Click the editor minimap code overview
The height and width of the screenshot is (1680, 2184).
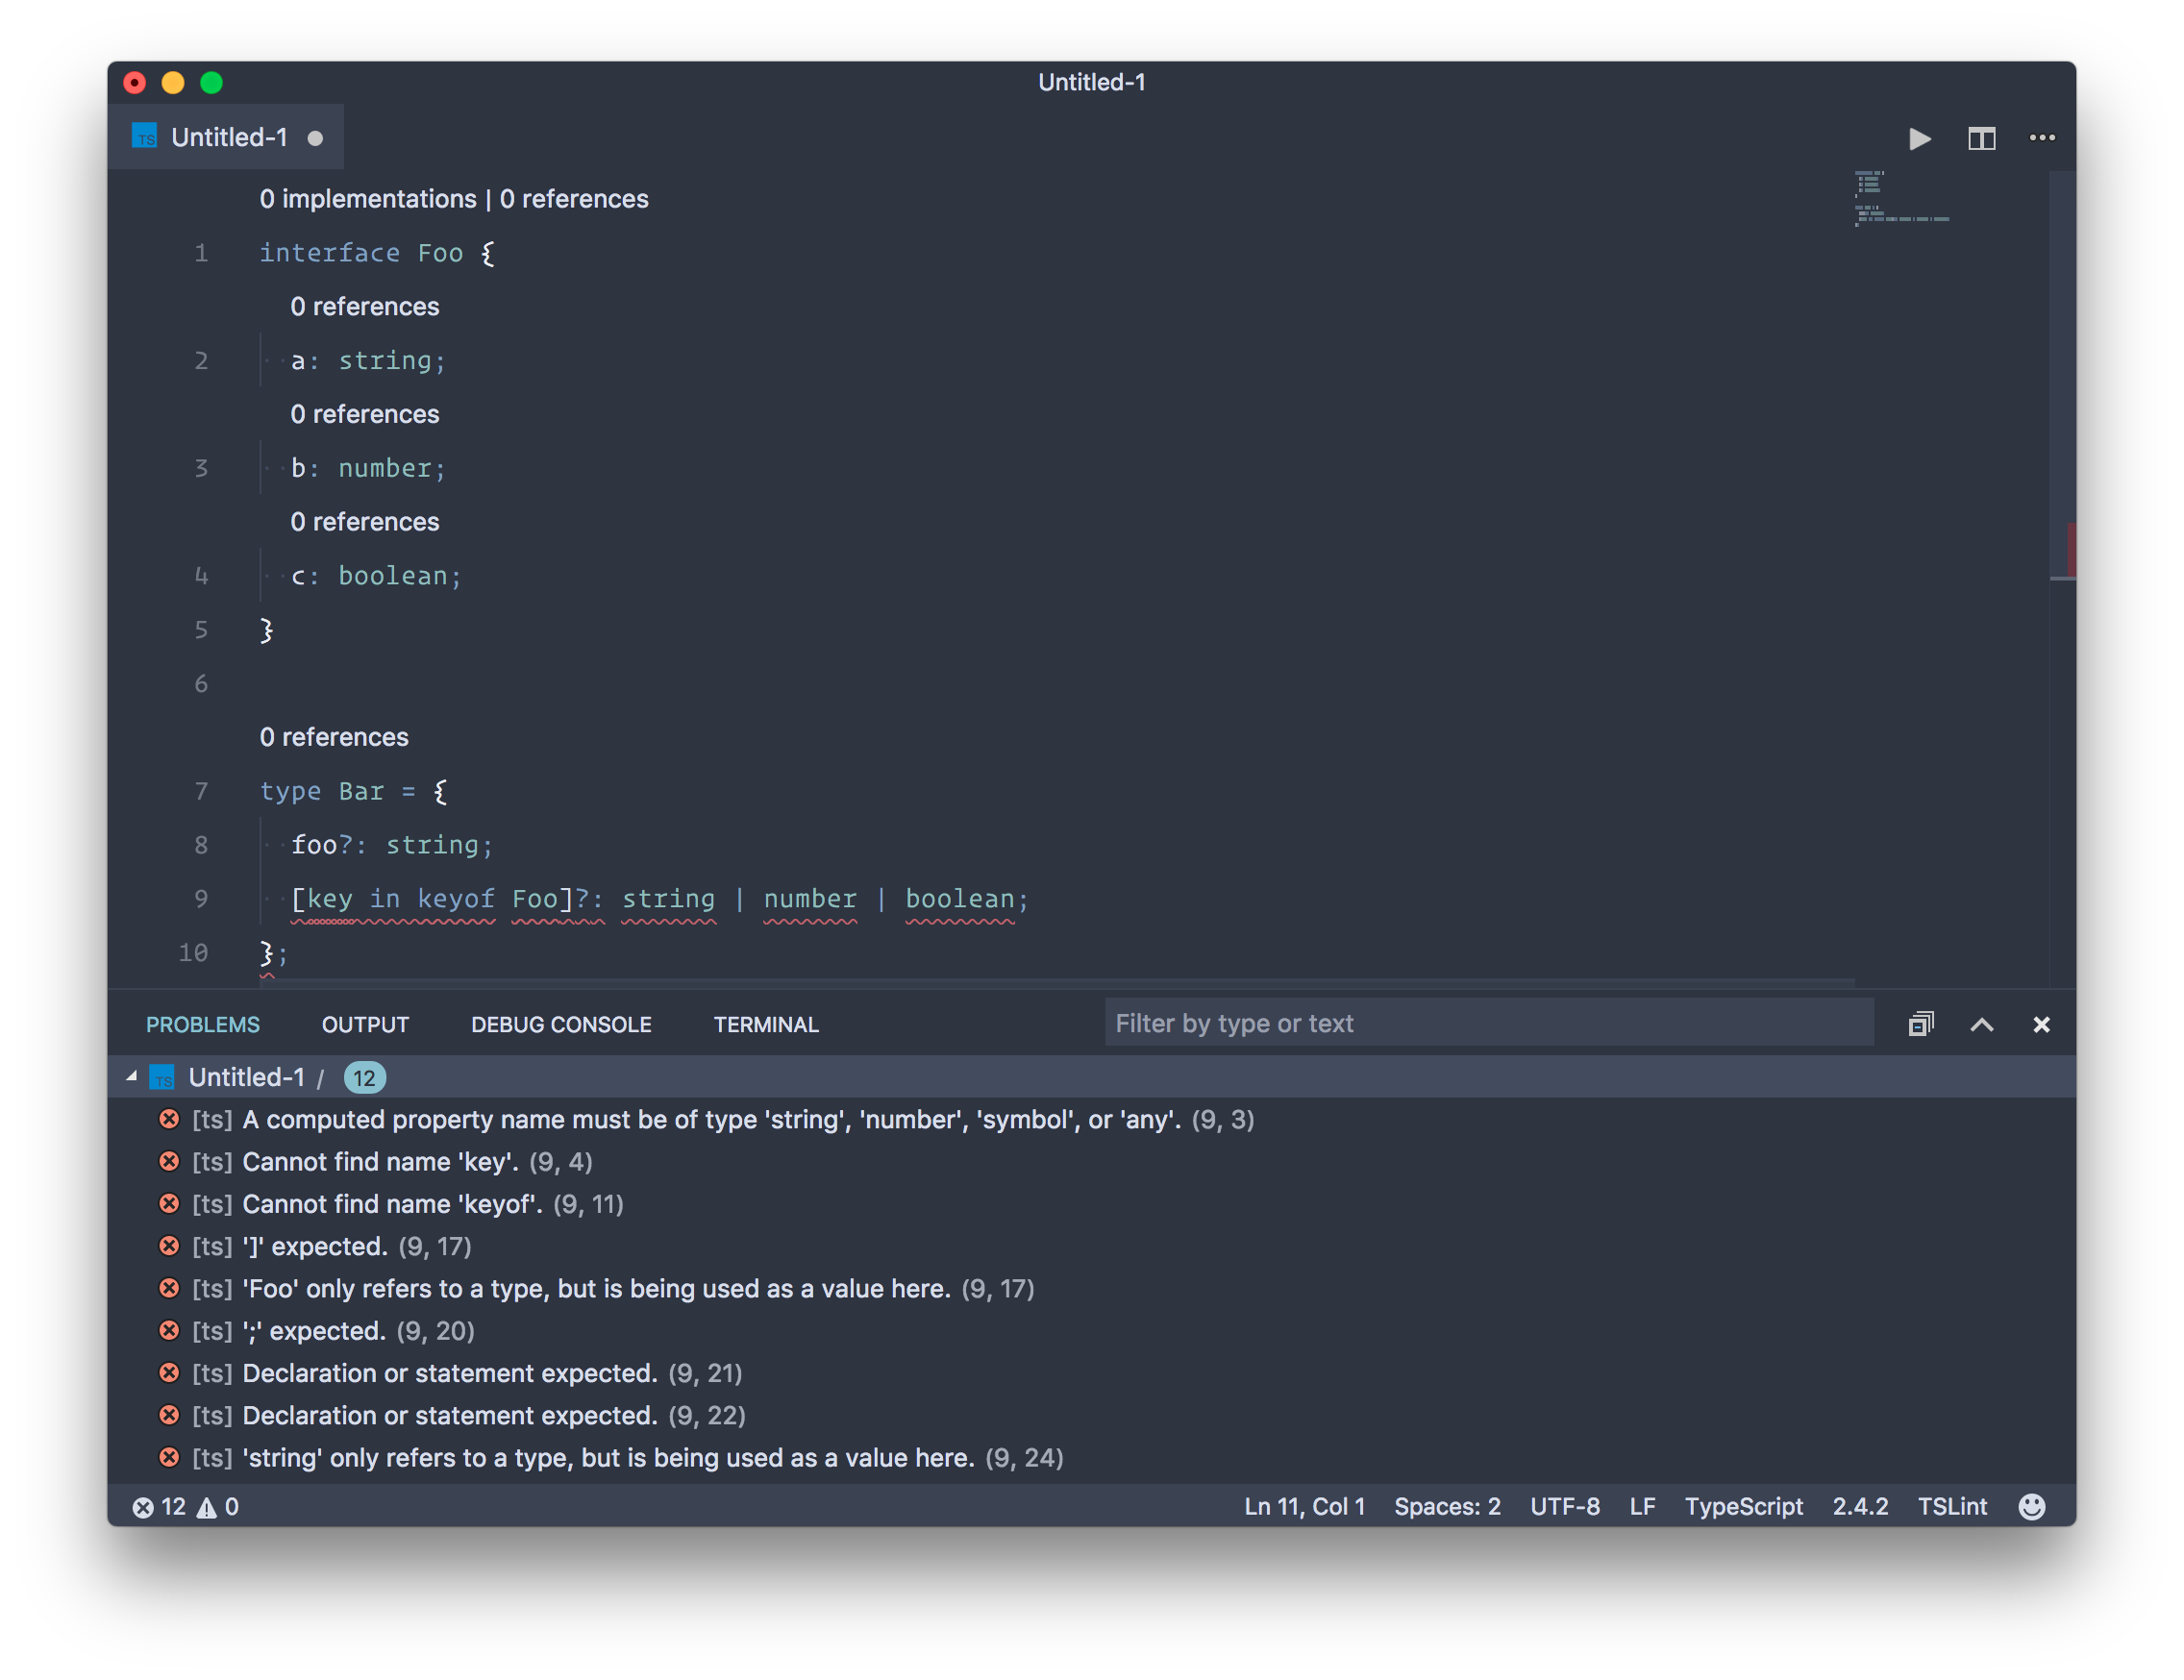[1900, 200]
